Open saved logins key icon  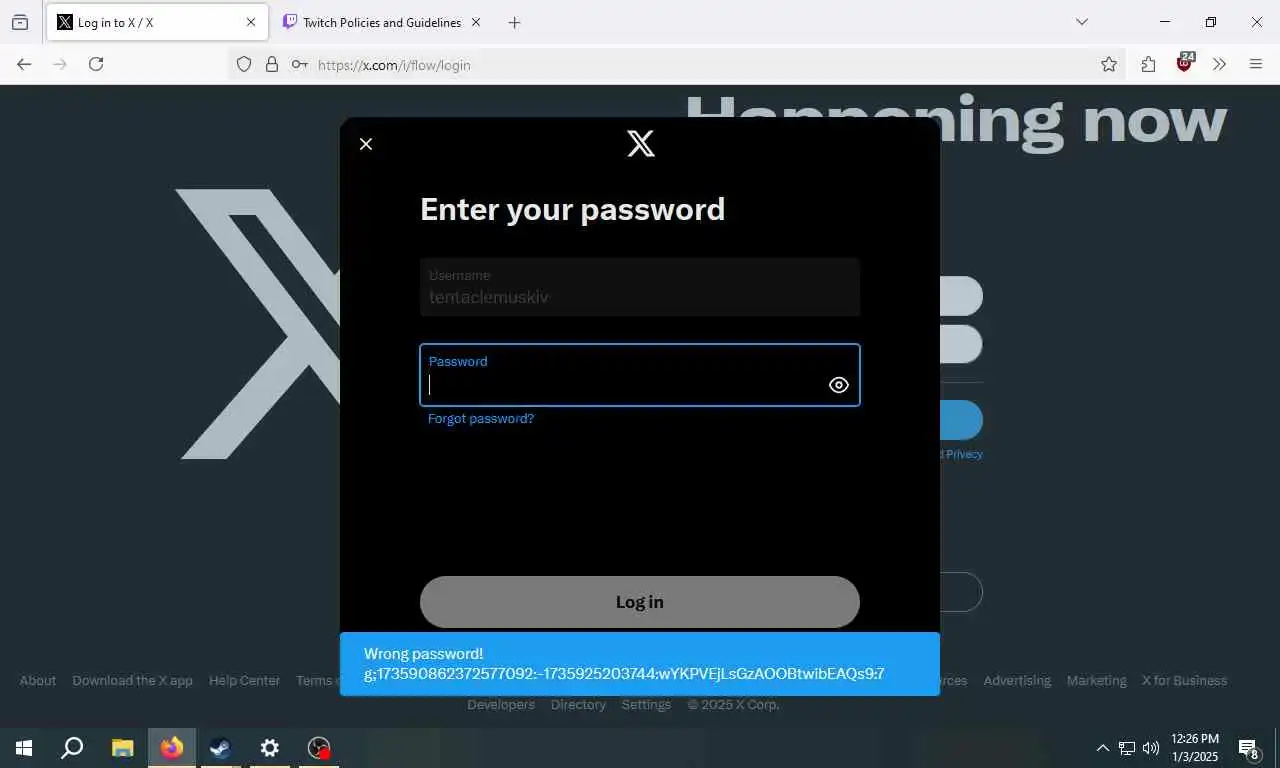pos(299,64)
